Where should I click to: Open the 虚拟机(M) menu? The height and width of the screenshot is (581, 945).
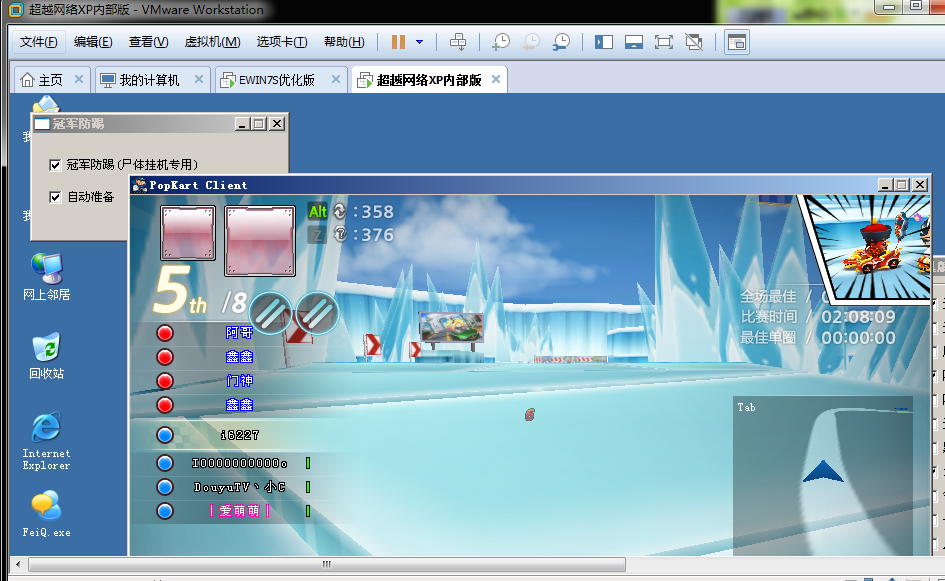212,42
